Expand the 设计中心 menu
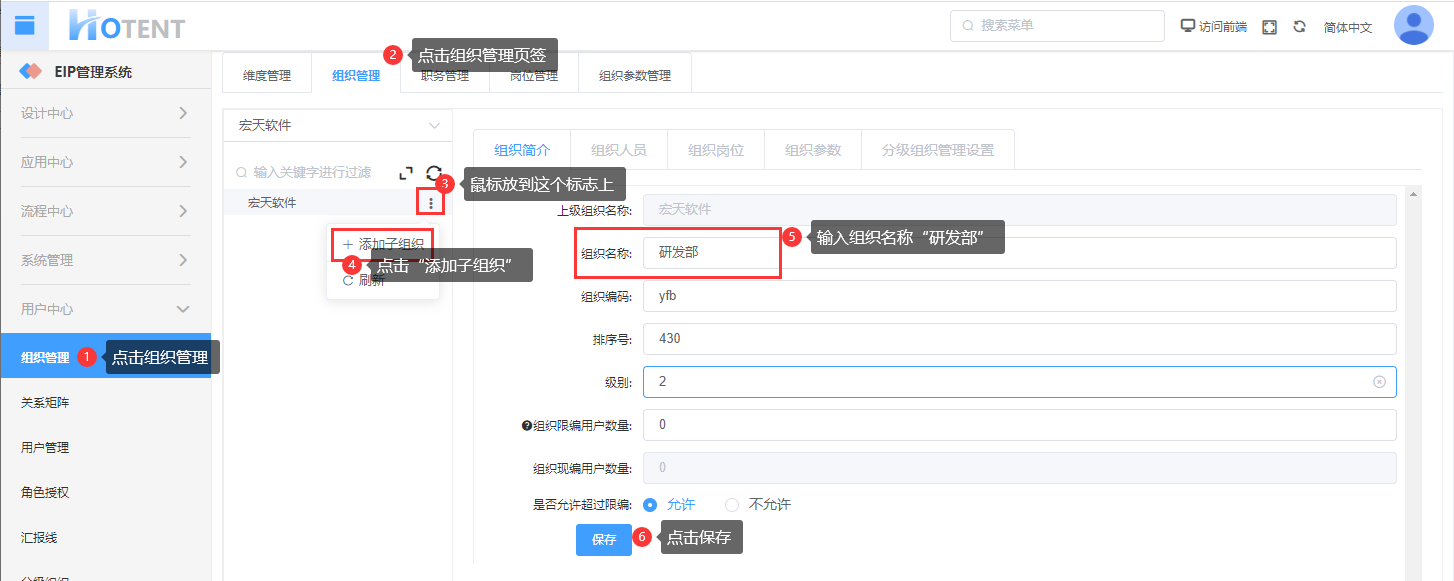 [x=105, y=113]
